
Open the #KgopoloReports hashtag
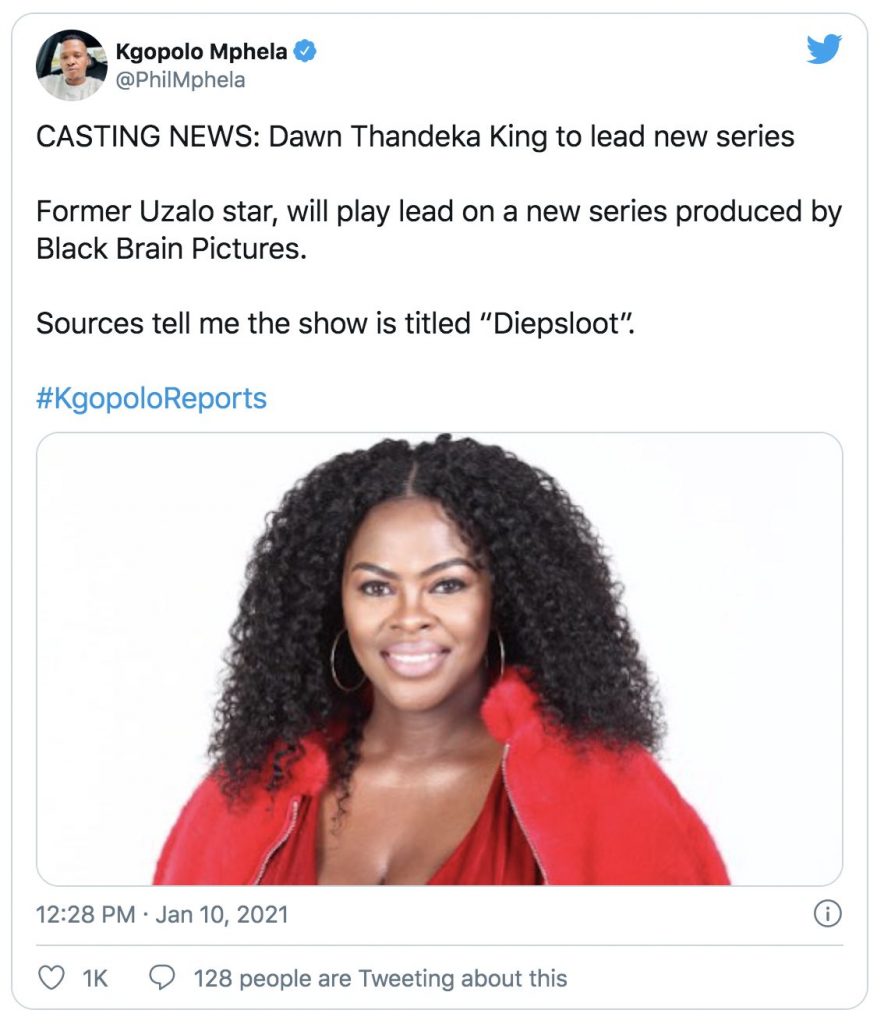point(151,398)
